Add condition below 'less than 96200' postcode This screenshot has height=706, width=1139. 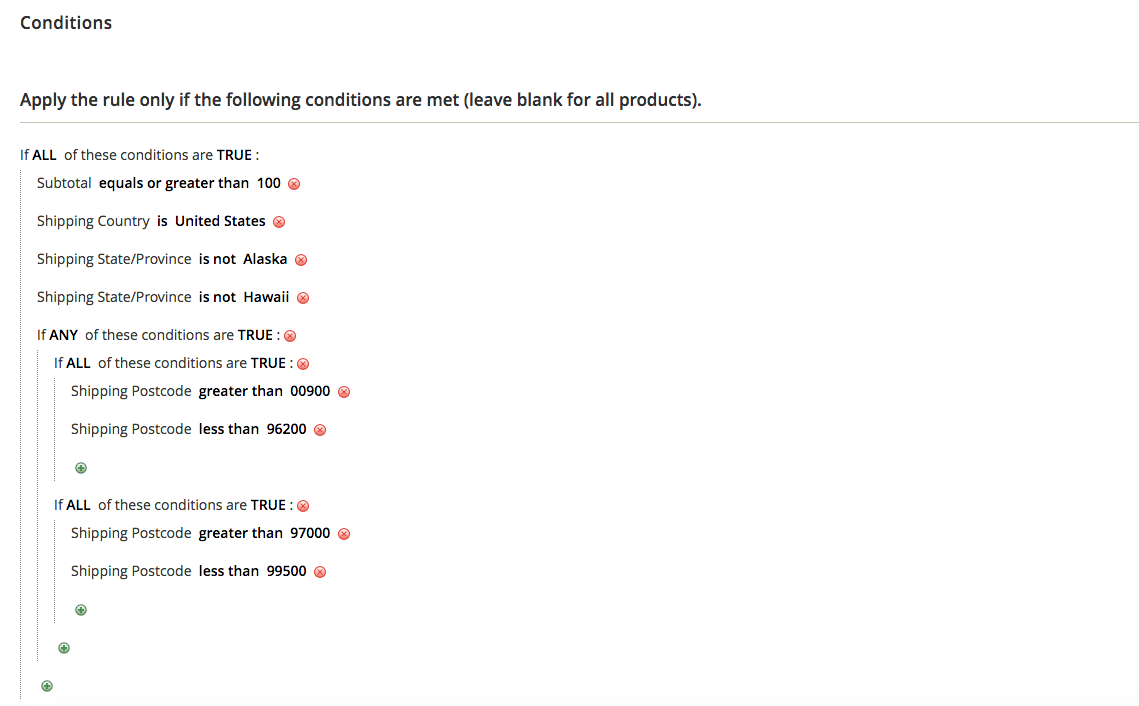click(x=81, y=467)
